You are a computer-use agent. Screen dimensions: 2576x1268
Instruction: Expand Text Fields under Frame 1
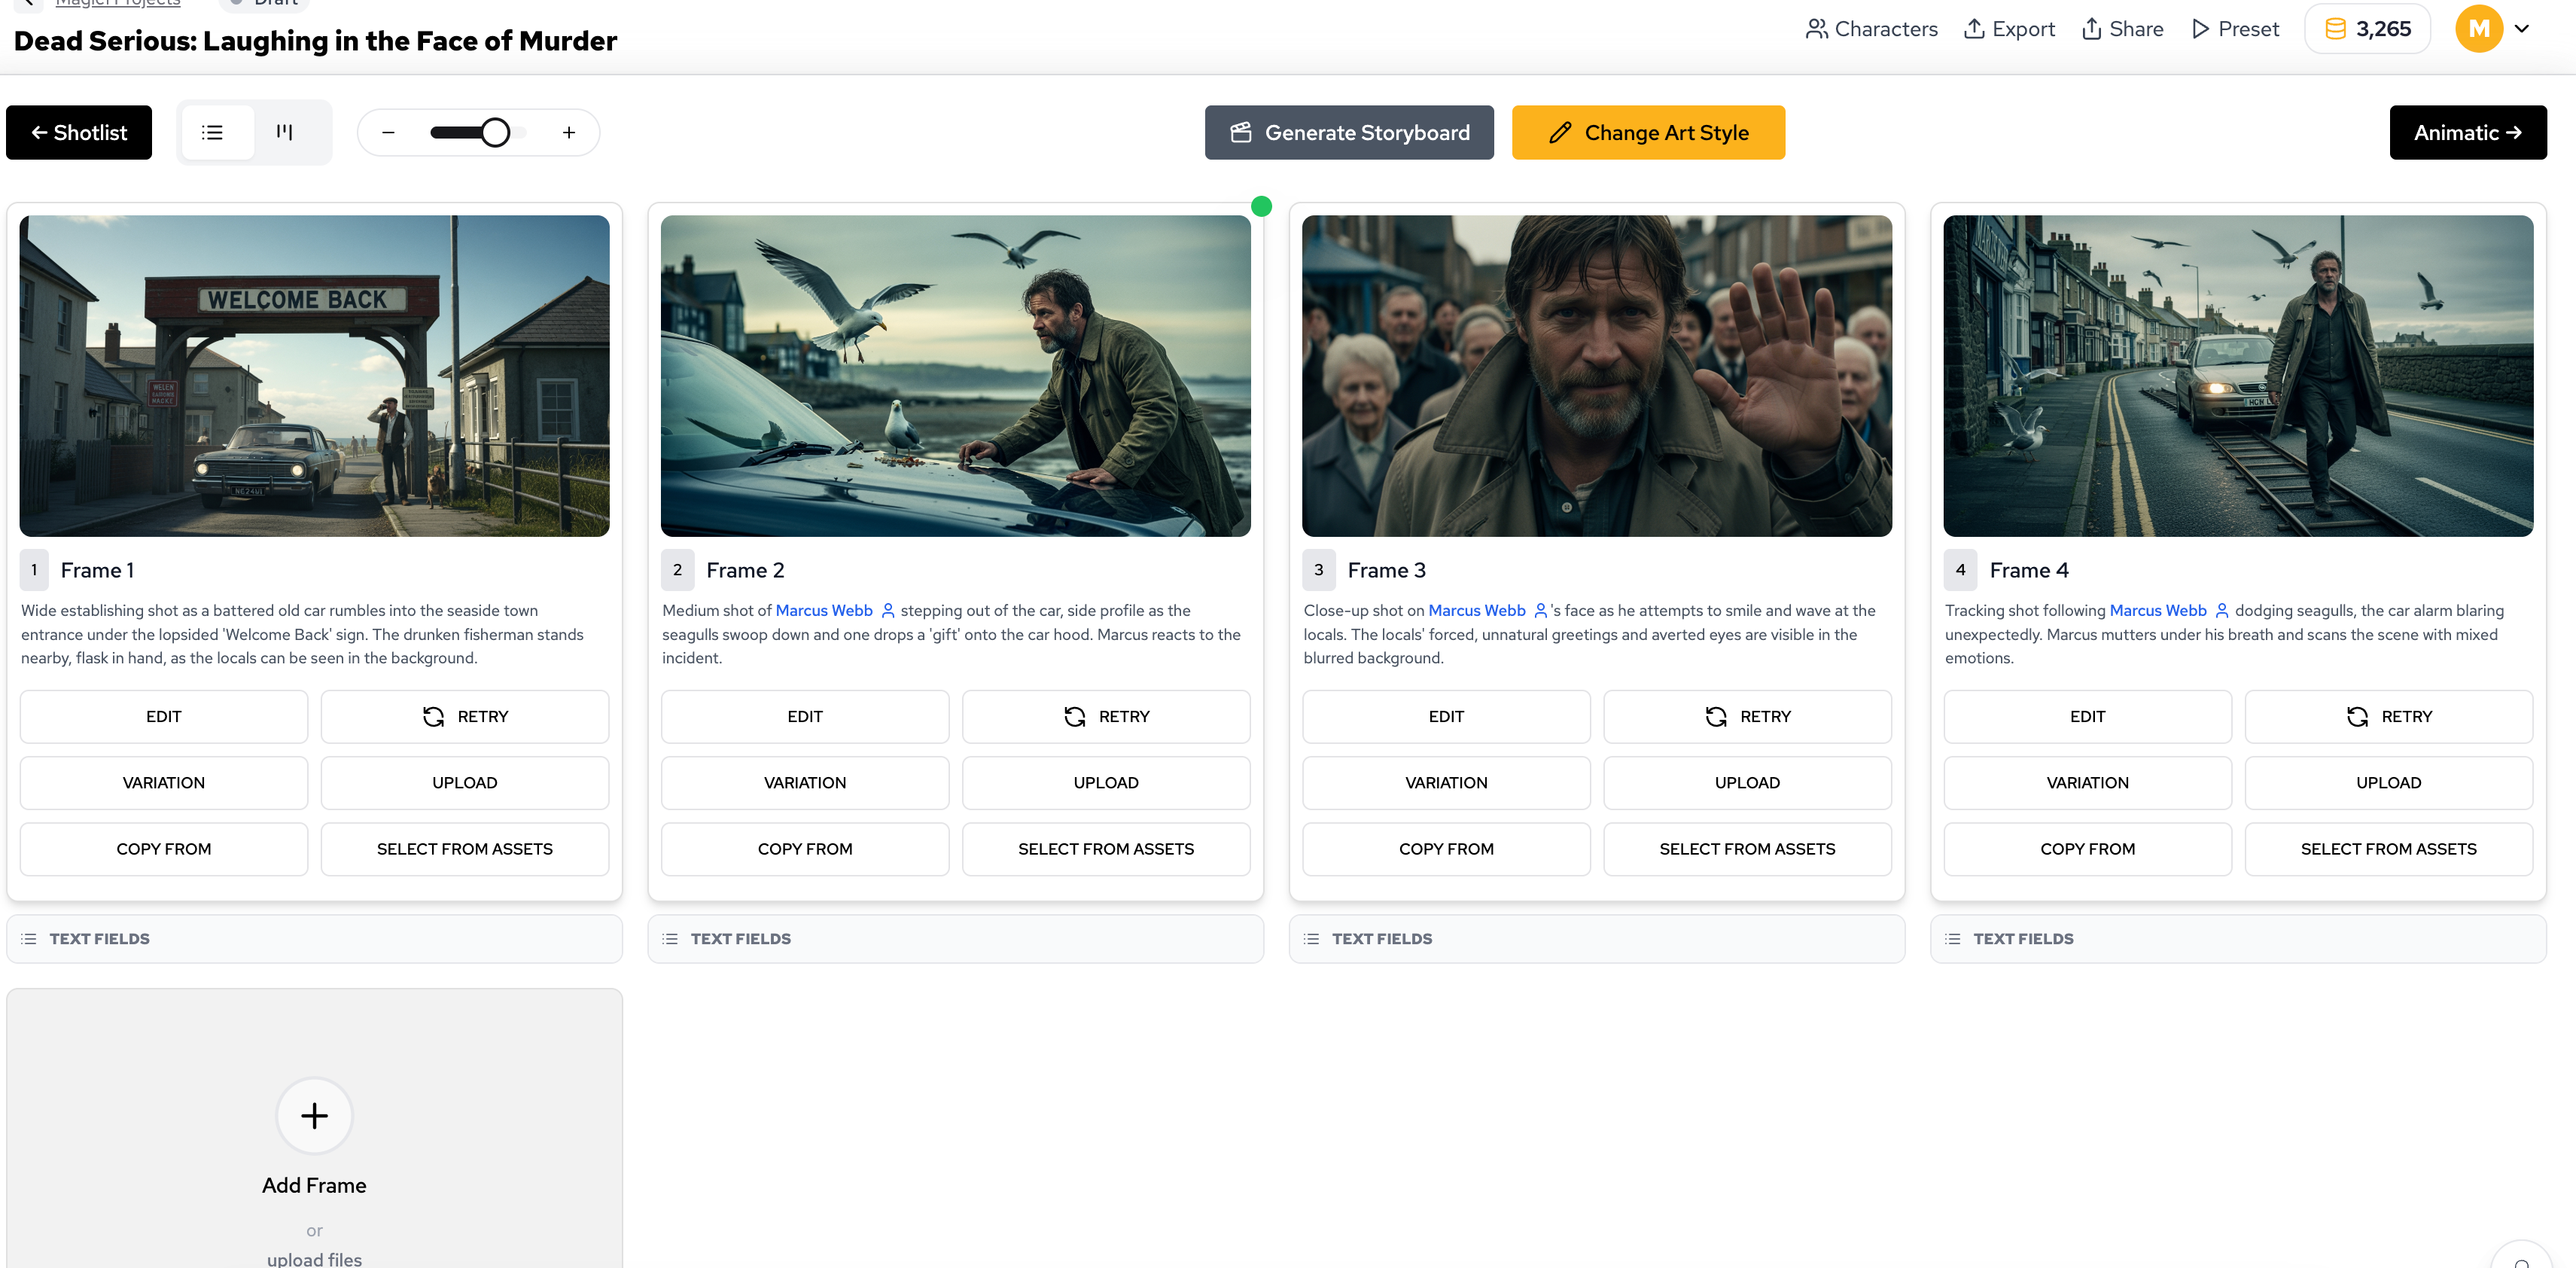(99, 938)
